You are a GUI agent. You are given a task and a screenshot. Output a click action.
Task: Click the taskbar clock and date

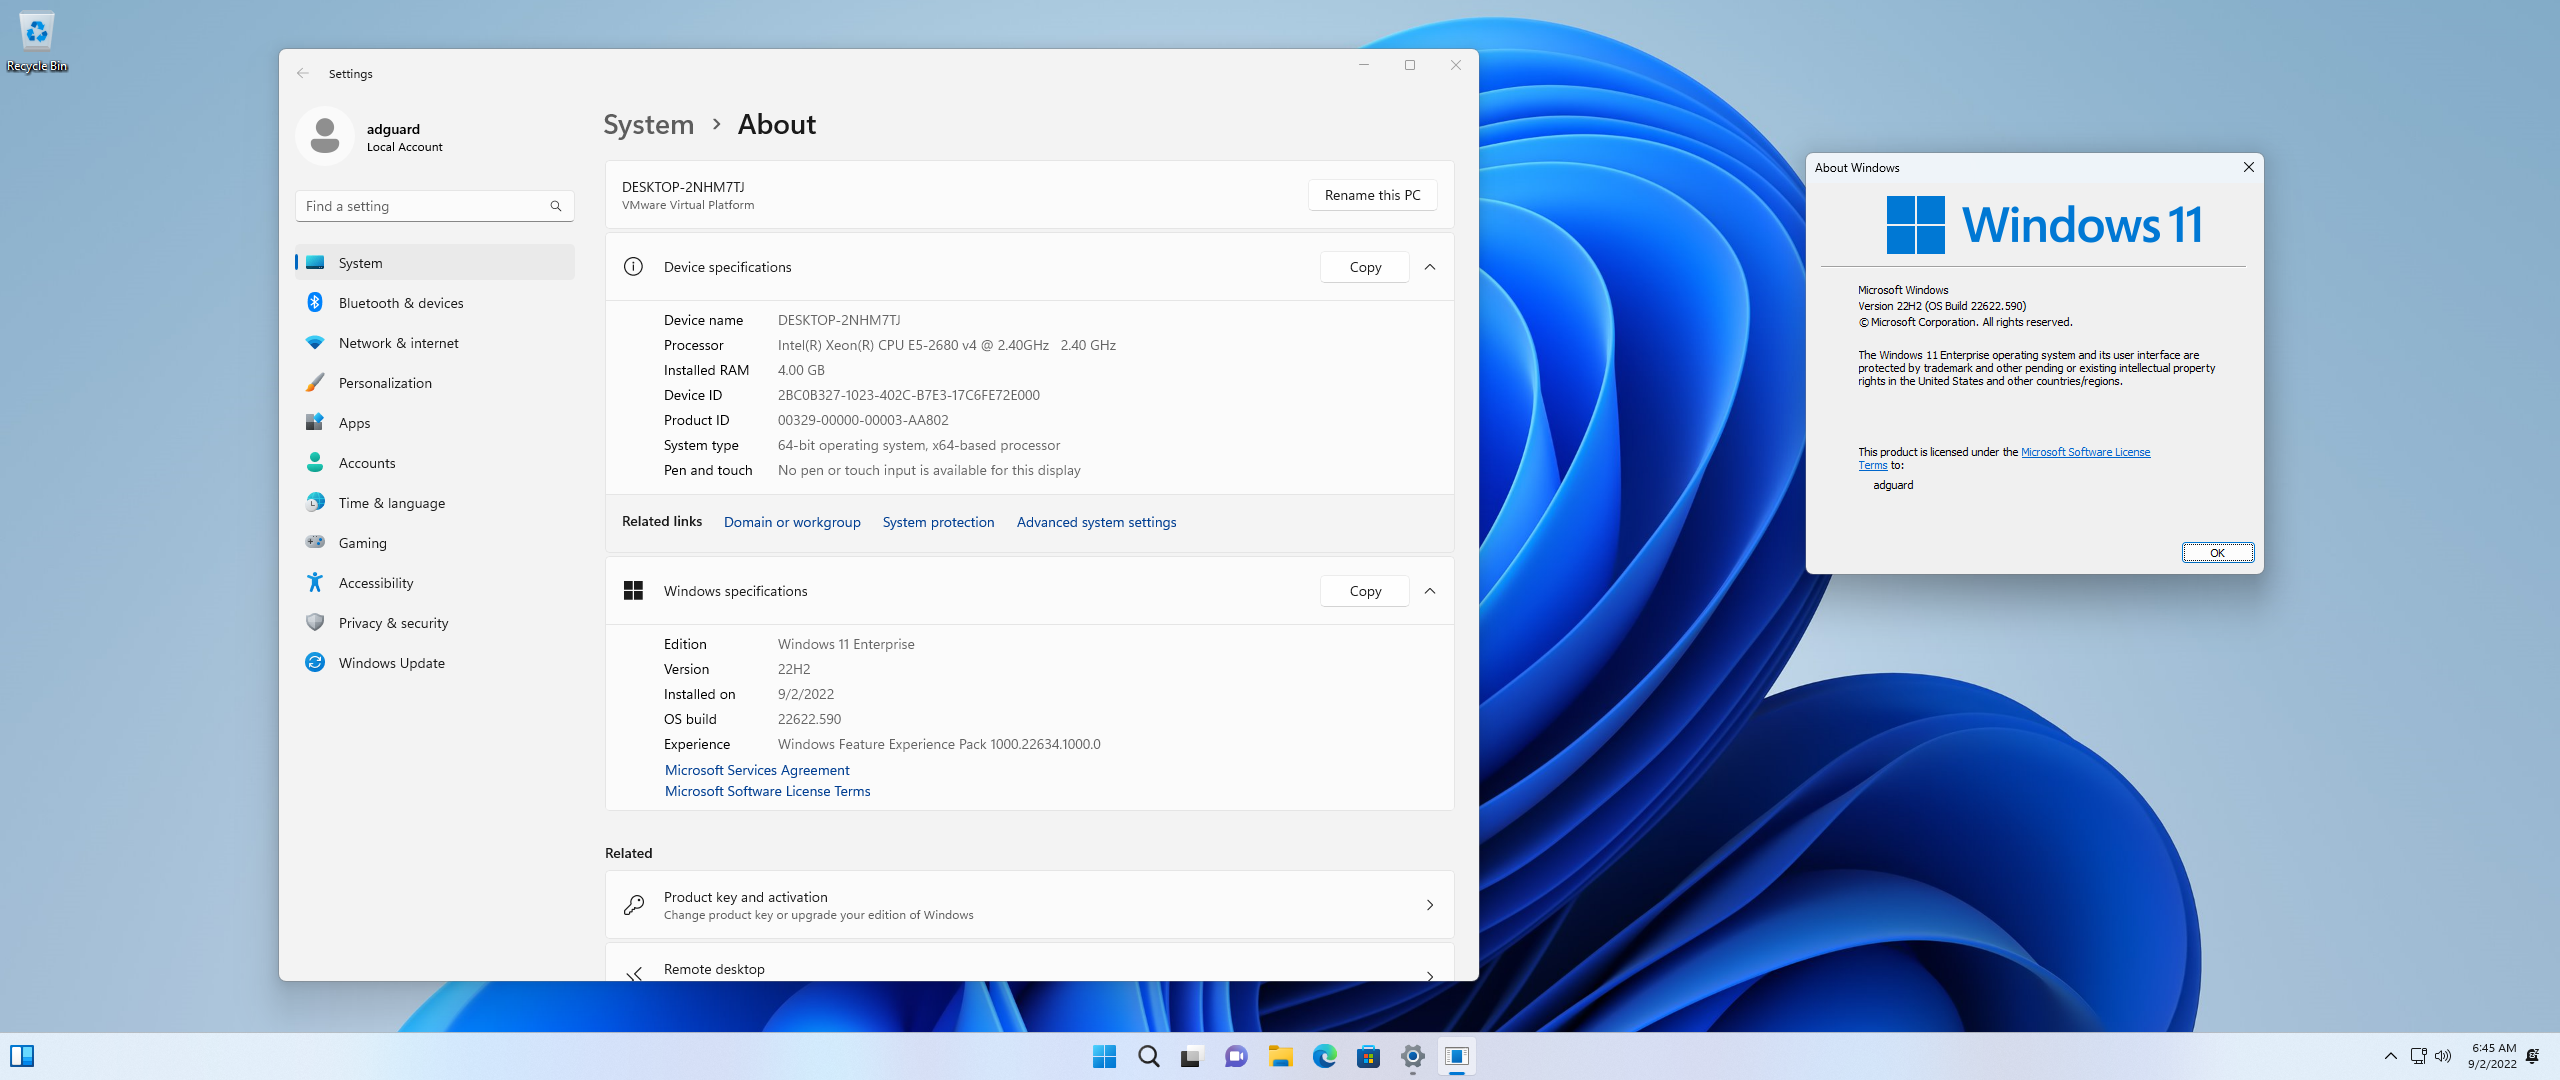(x=2492, y=1056)
